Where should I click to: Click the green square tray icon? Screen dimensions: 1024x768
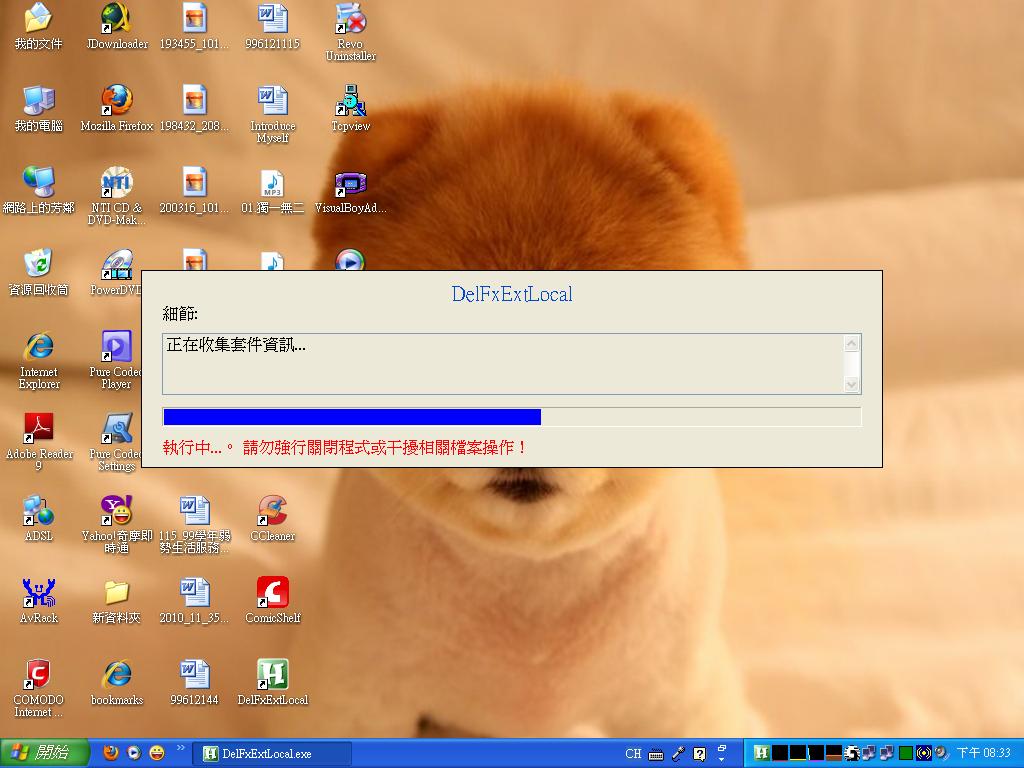click(x=905, y=753)
